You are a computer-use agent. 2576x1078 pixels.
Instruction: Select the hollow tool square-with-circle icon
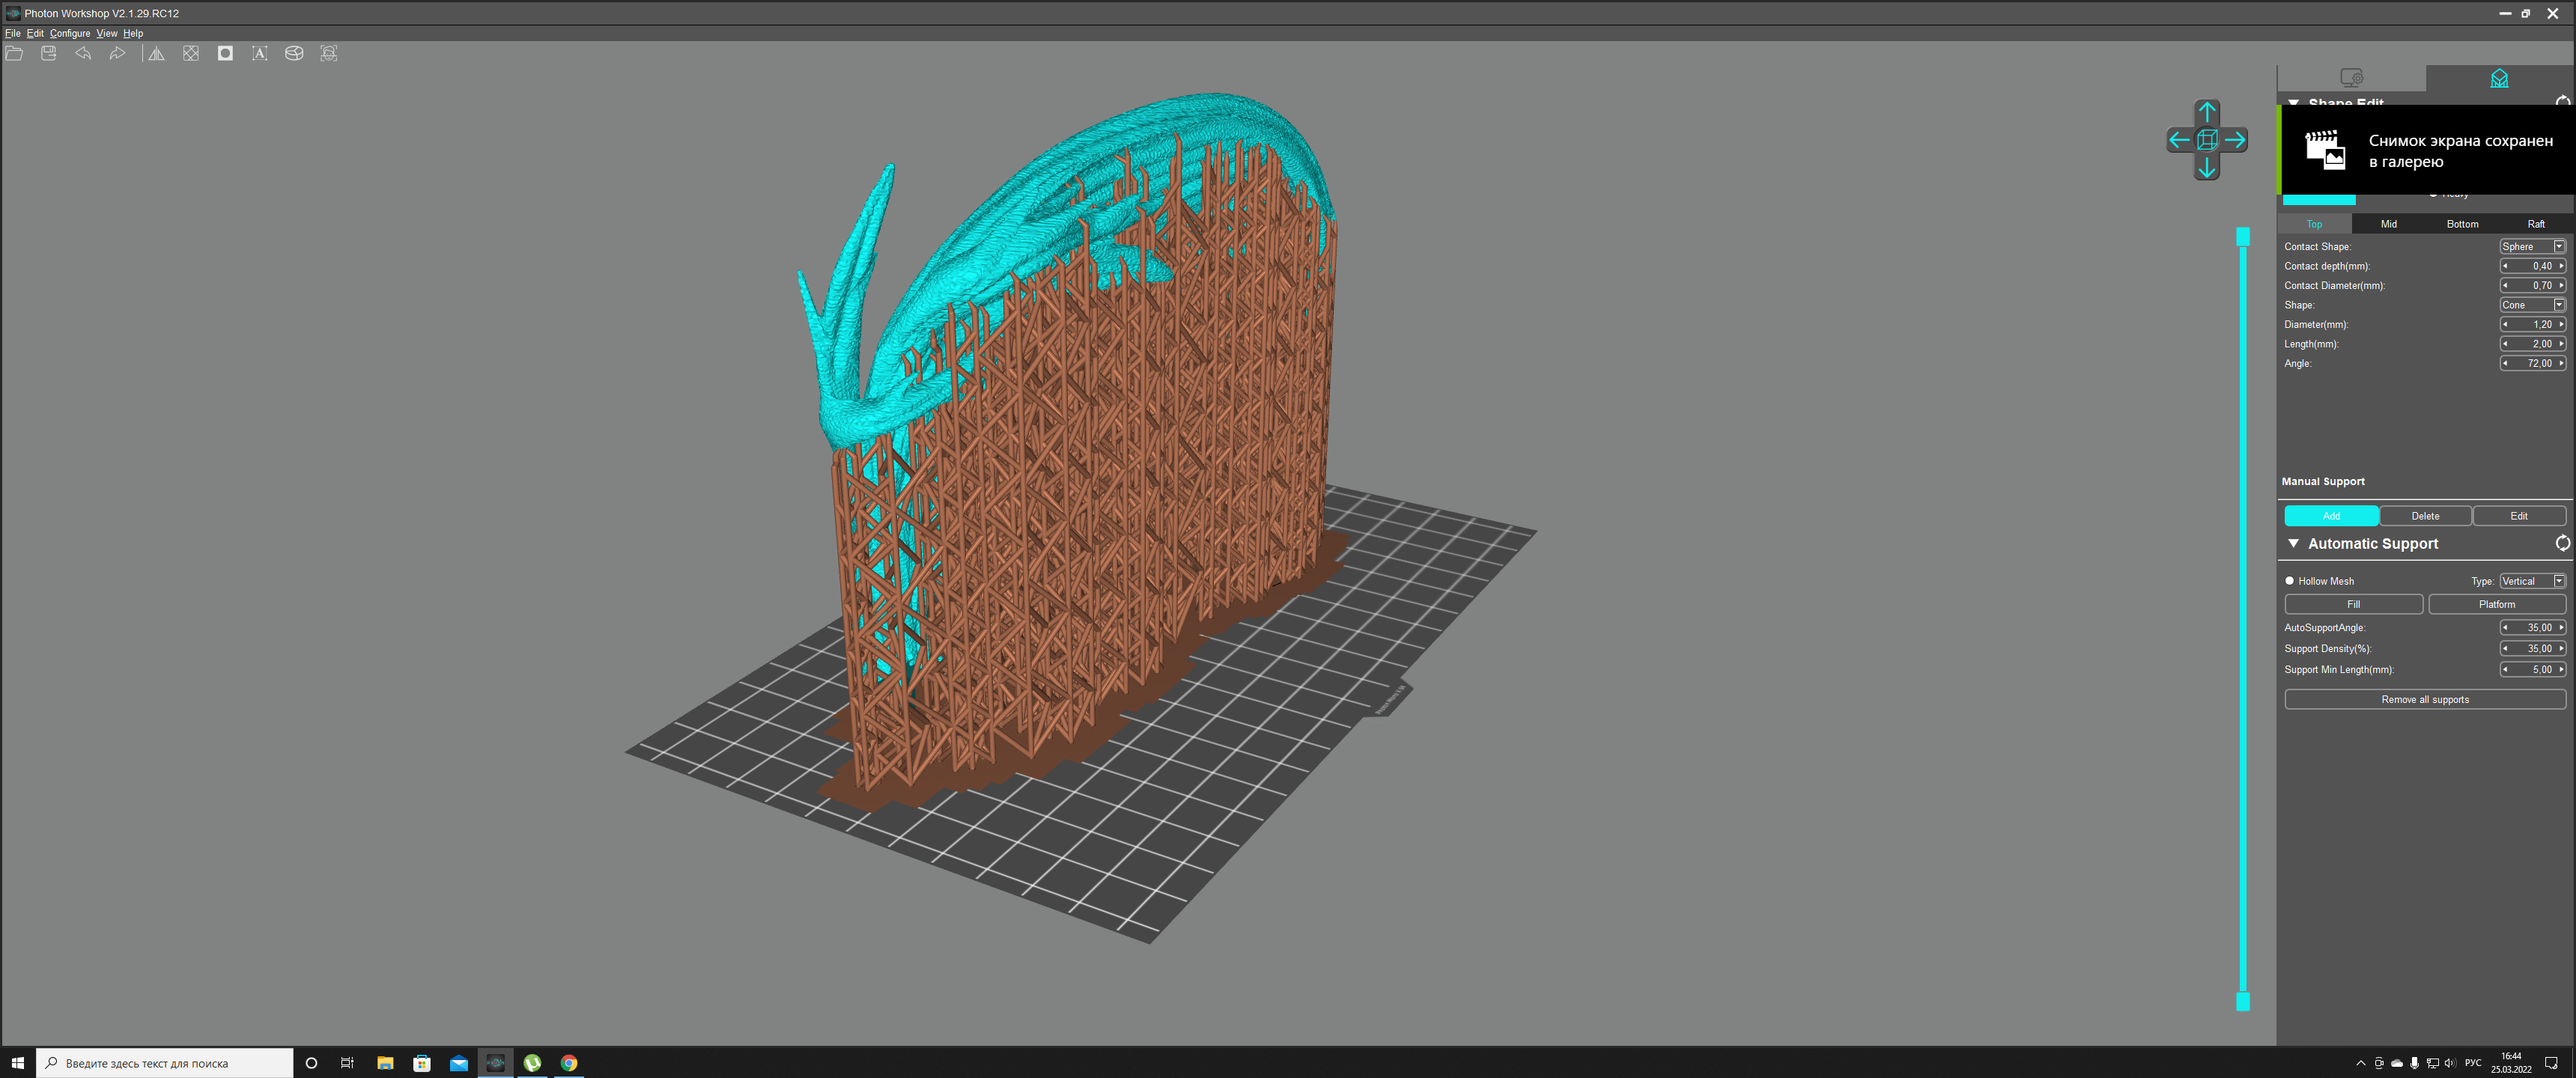click(225, 54)
